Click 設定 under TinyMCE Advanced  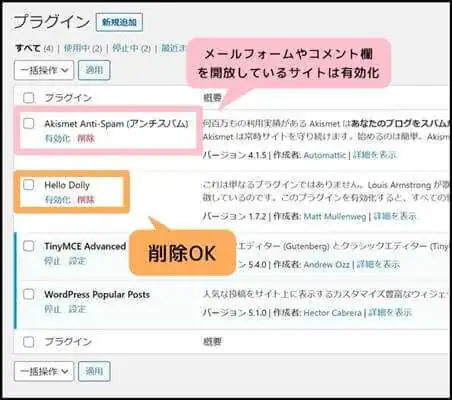point(77,261)
